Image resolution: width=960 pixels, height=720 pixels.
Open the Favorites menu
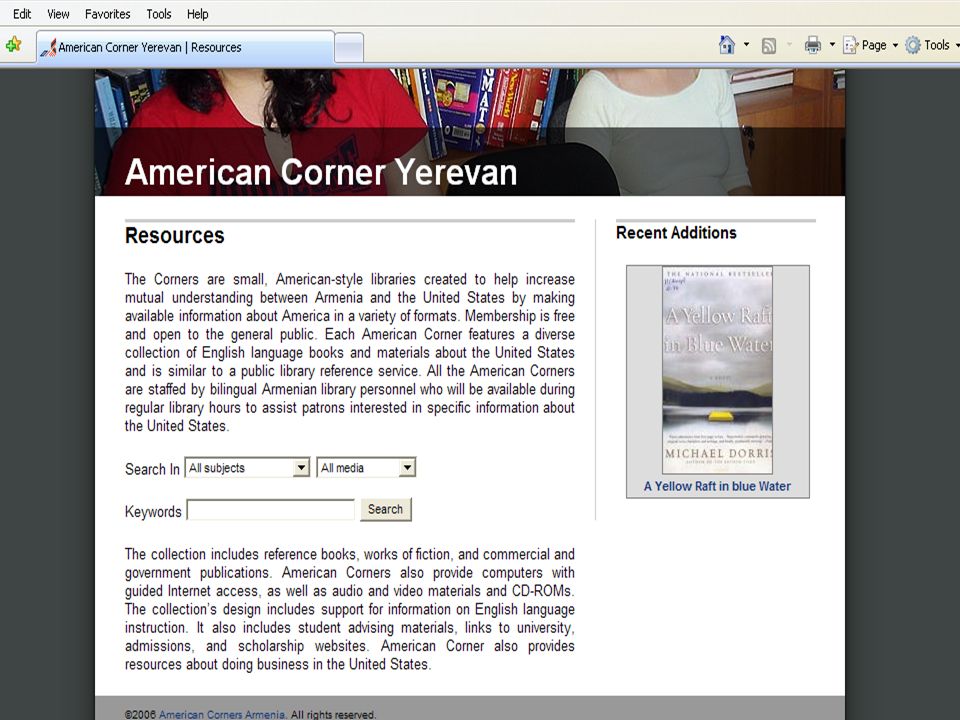108,13
